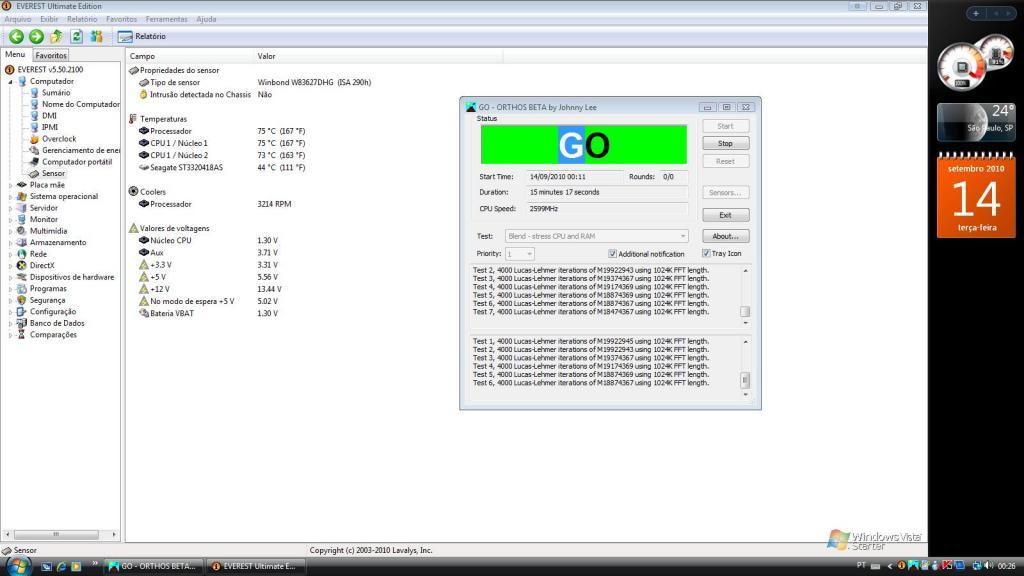Expand the Sistema operacional tree node
This screenshot has height=576, width=1024.
tap(10, 197)
